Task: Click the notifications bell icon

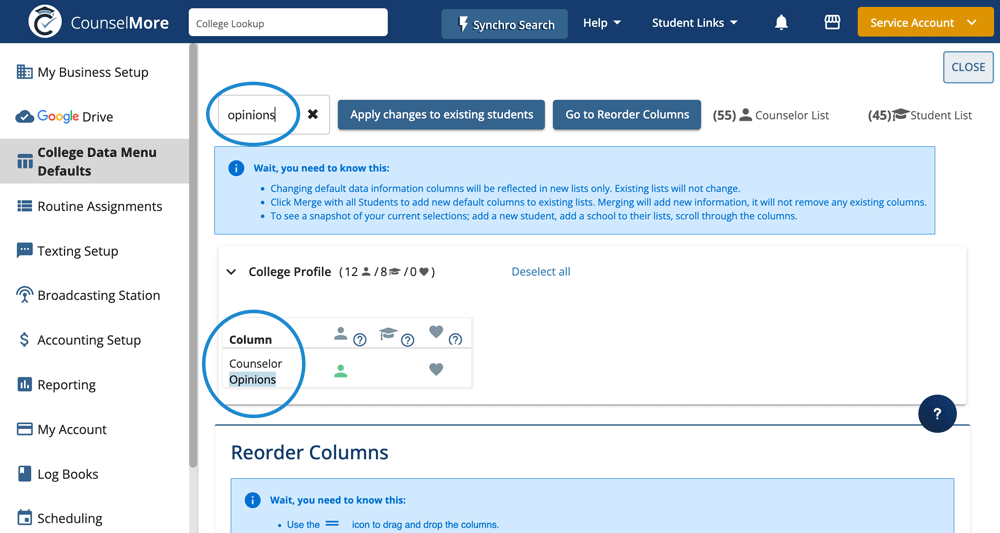Action: point(781,23)
